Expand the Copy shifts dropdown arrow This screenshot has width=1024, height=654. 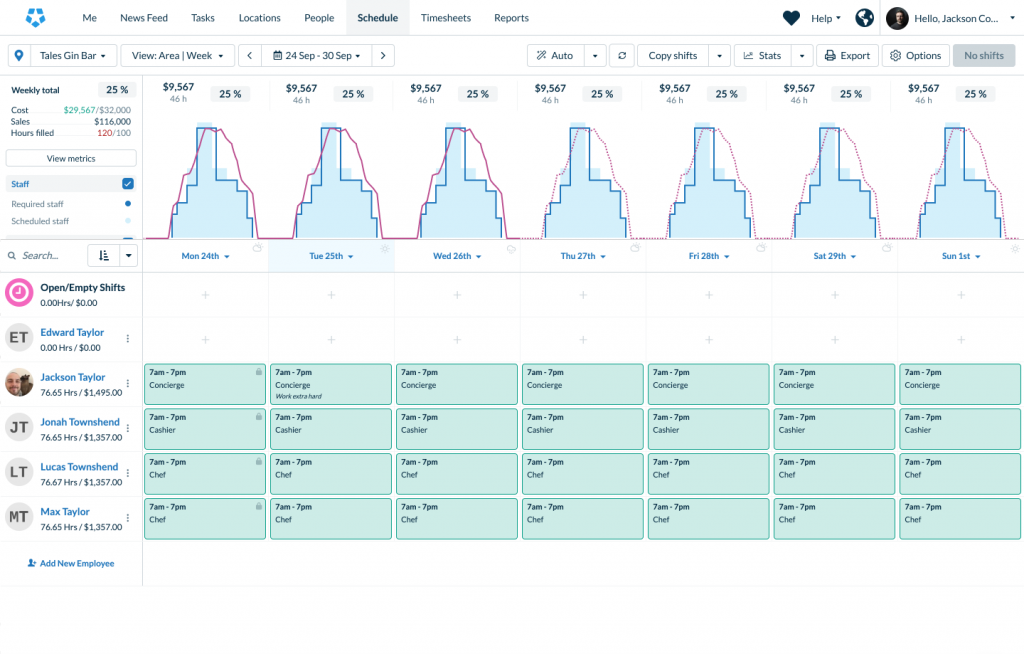pyautogui.click(x=720, y=56)
